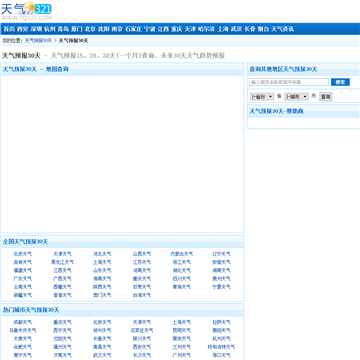Select 宁波 in the top navigation
This screenshot has height=360, width=360.
point(150,29)
